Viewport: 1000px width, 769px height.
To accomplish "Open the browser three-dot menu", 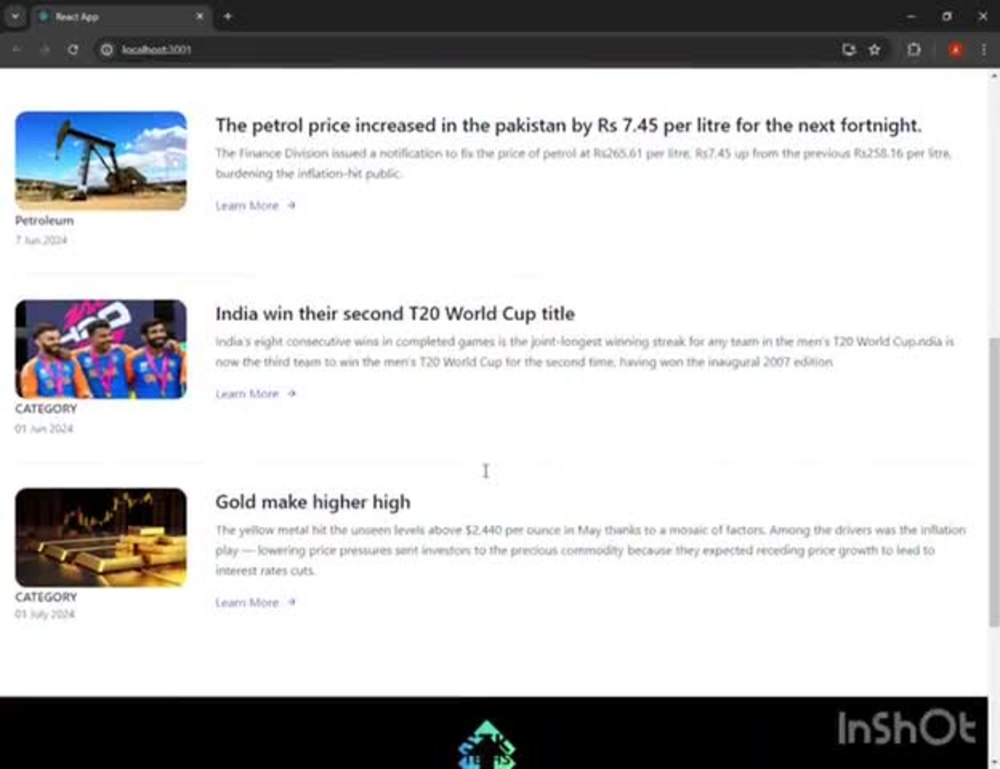I will pyautogui.click(x=983, y=49).
